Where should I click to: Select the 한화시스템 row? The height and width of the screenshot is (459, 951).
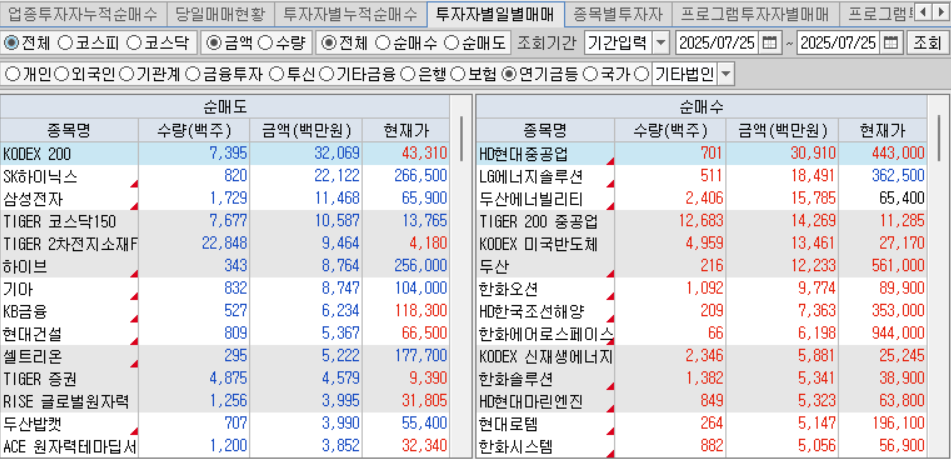pos(702,446)
